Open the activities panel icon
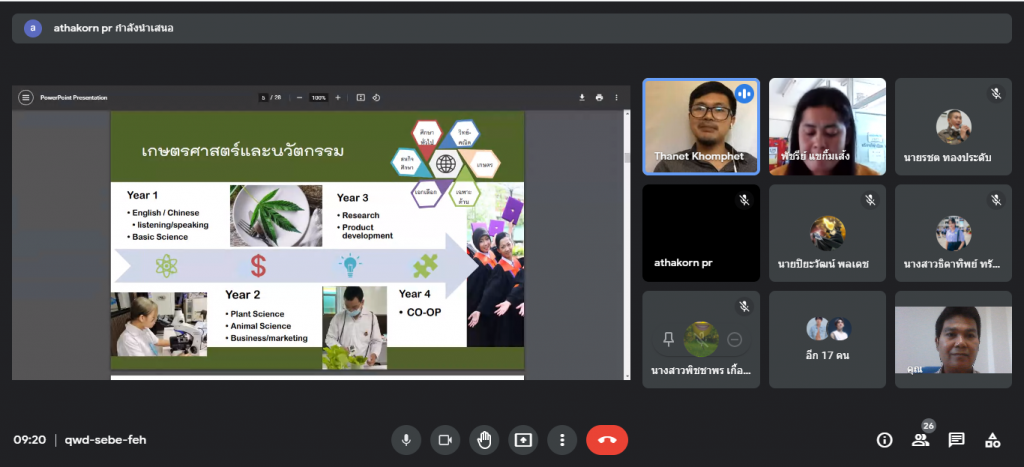This screenshot has height=467, width=1024. click(992, 439)
